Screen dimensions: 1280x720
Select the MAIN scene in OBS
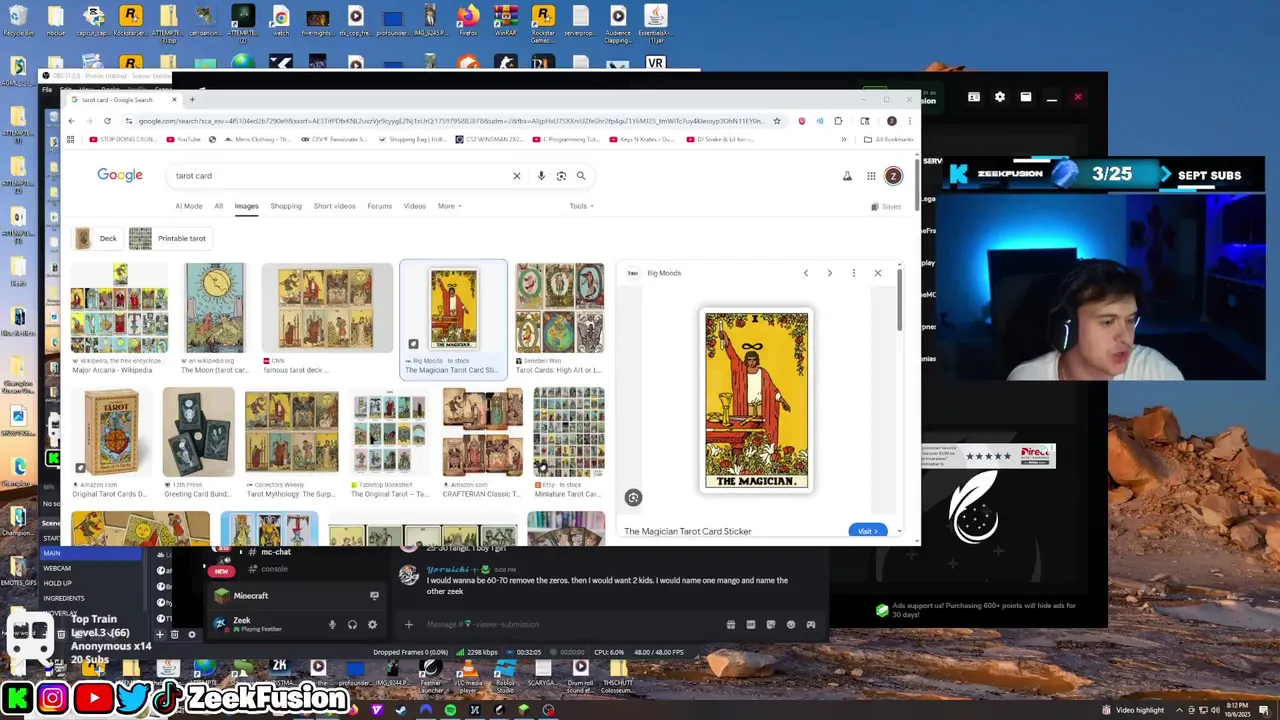90,553
